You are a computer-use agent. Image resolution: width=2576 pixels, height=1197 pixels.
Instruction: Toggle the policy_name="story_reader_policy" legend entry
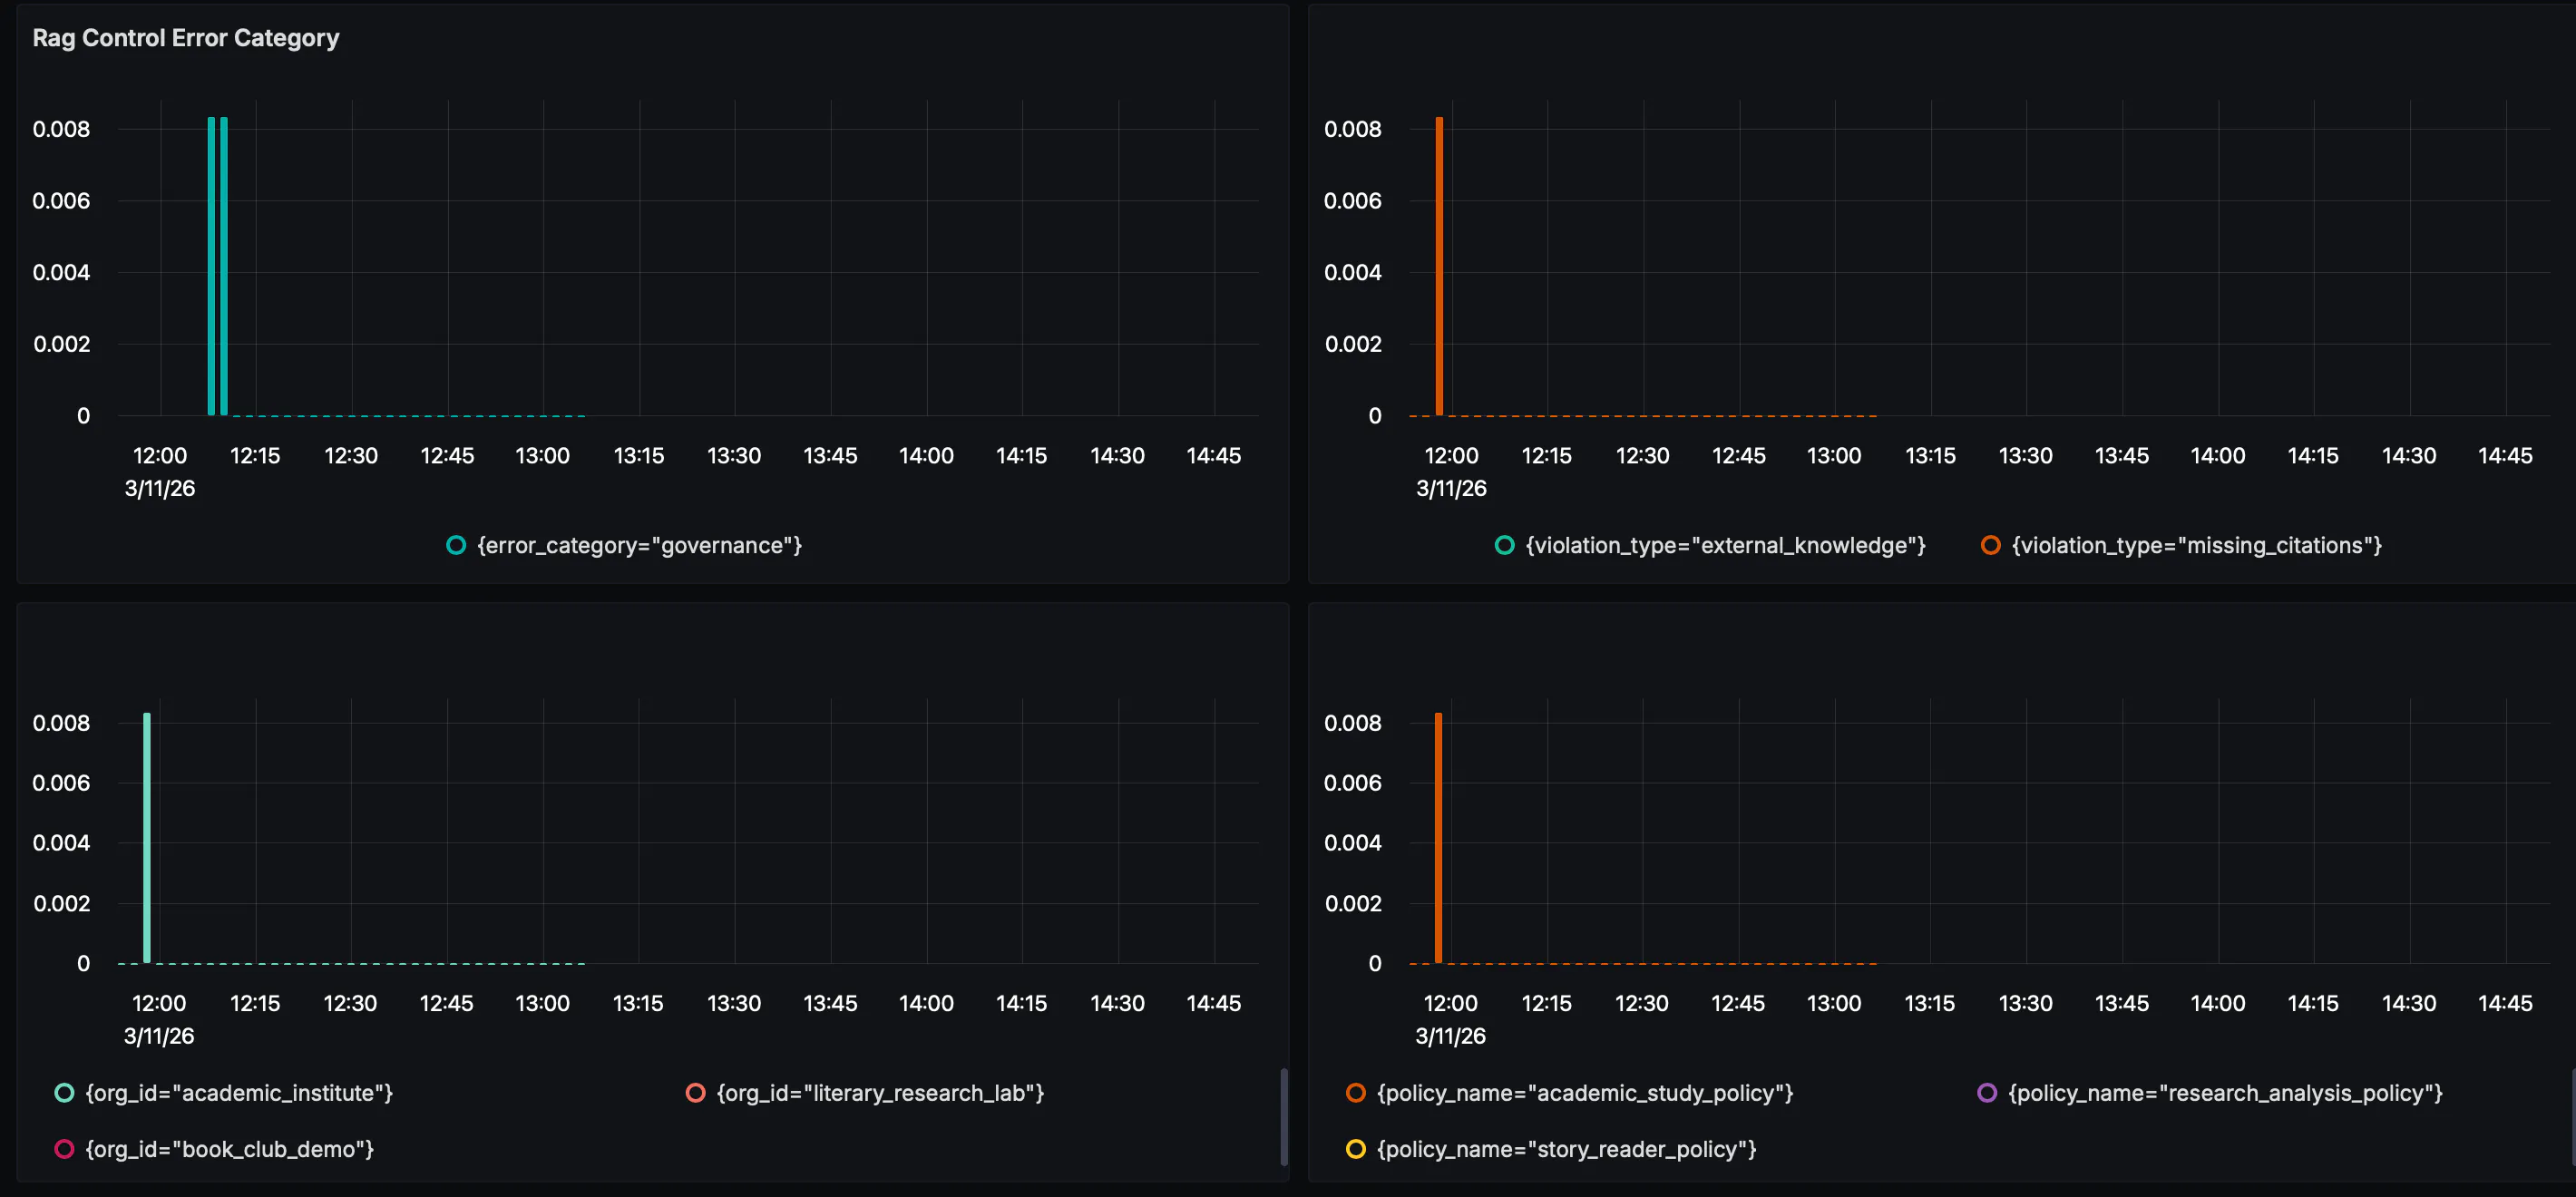(x=1551, y=1149)
